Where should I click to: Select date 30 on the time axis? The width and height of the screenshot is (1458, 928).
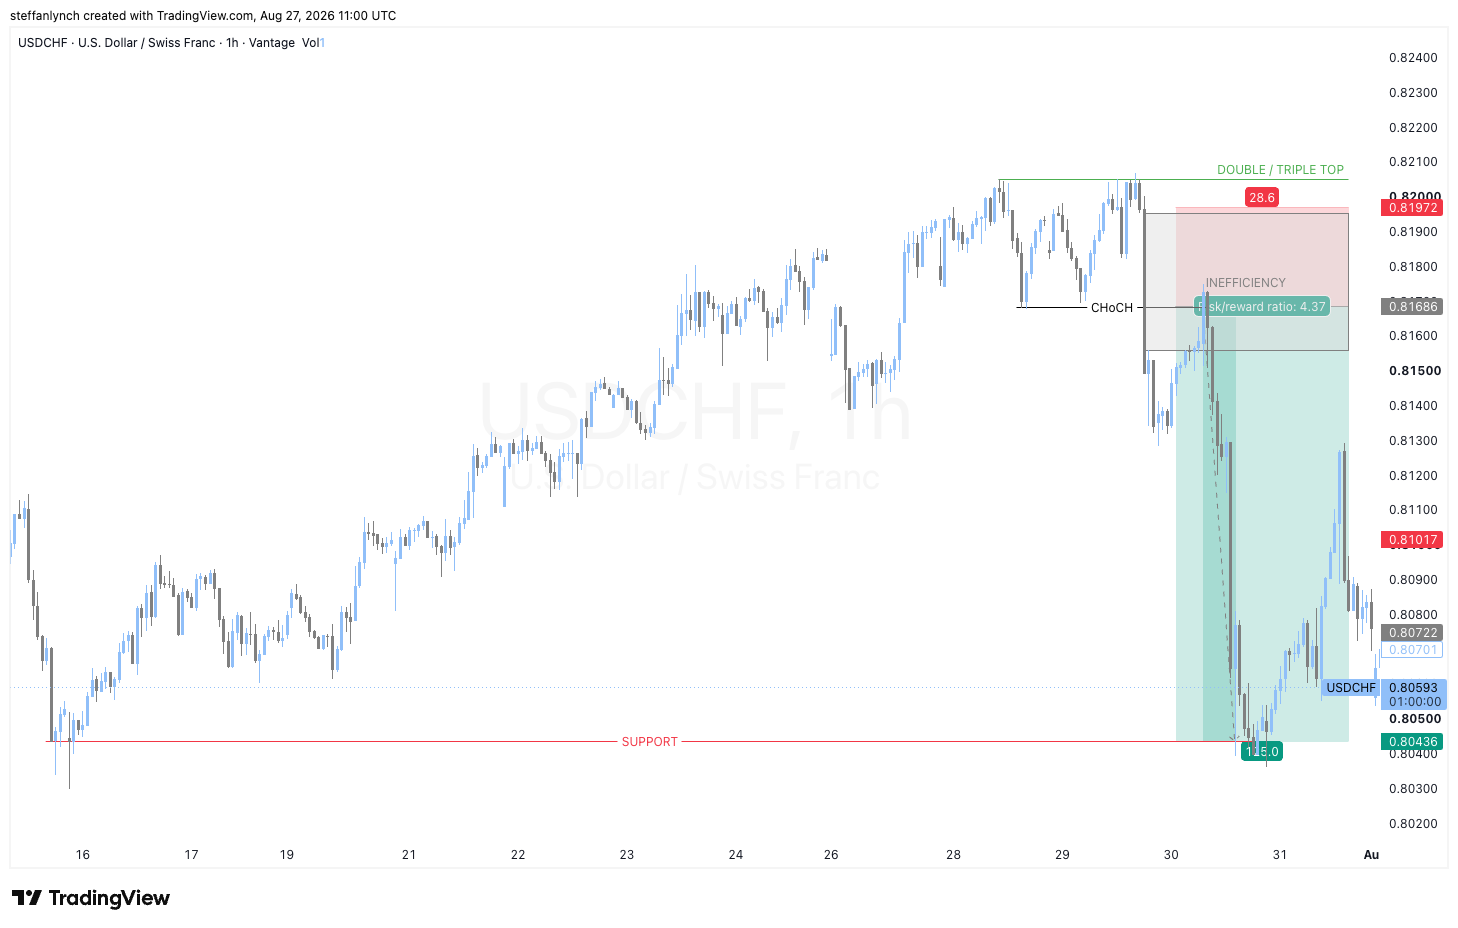pyautogui.click(x=1171, y=855)
